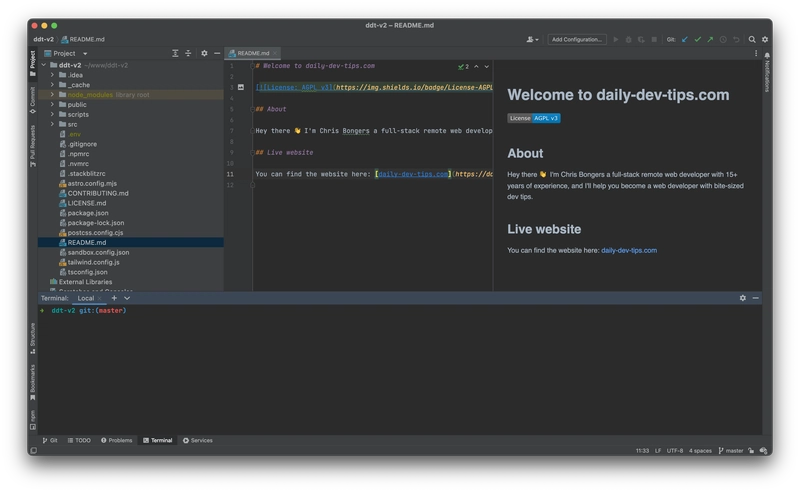This screenshot has height=492, width=800.
Task: Hide the Project tool window
Action: (x=217, y=53)
